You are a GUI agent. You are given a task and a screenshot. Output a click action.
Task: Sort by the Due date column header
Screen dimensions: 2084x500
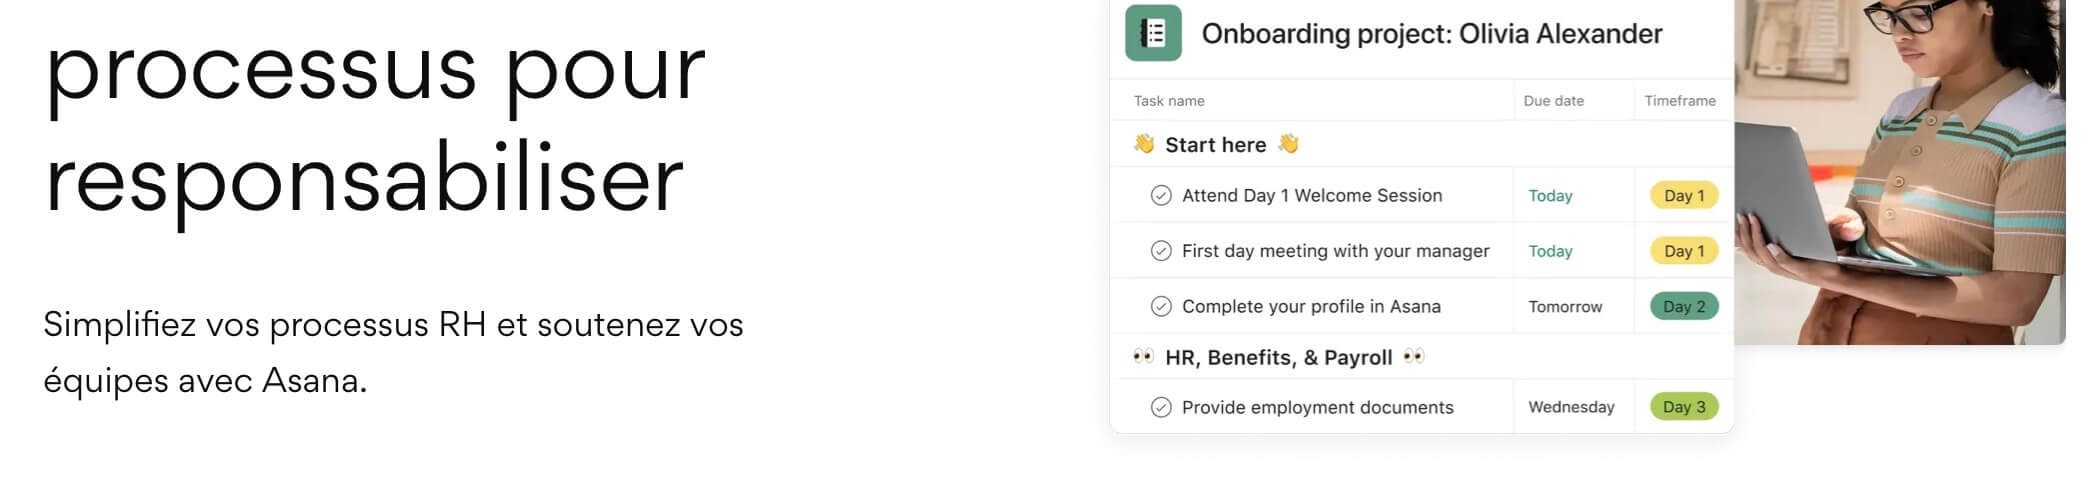[1553, 101]
